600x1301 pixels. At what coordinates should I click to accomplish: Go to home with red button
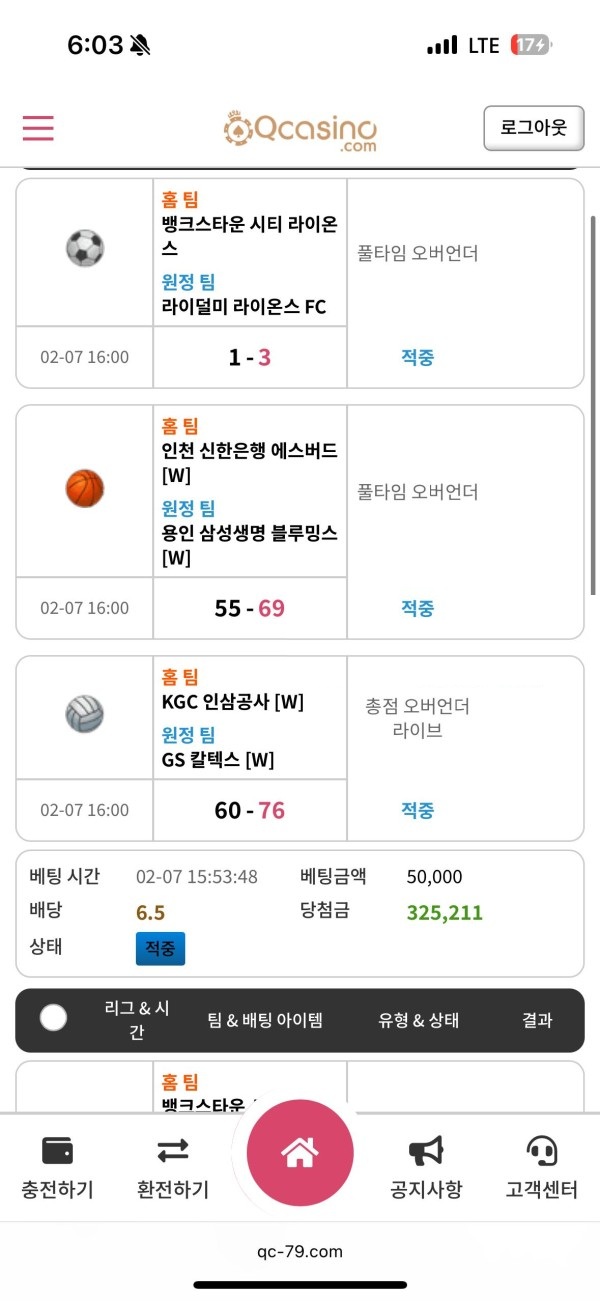pyautogui.click(x=300, y=1153)
